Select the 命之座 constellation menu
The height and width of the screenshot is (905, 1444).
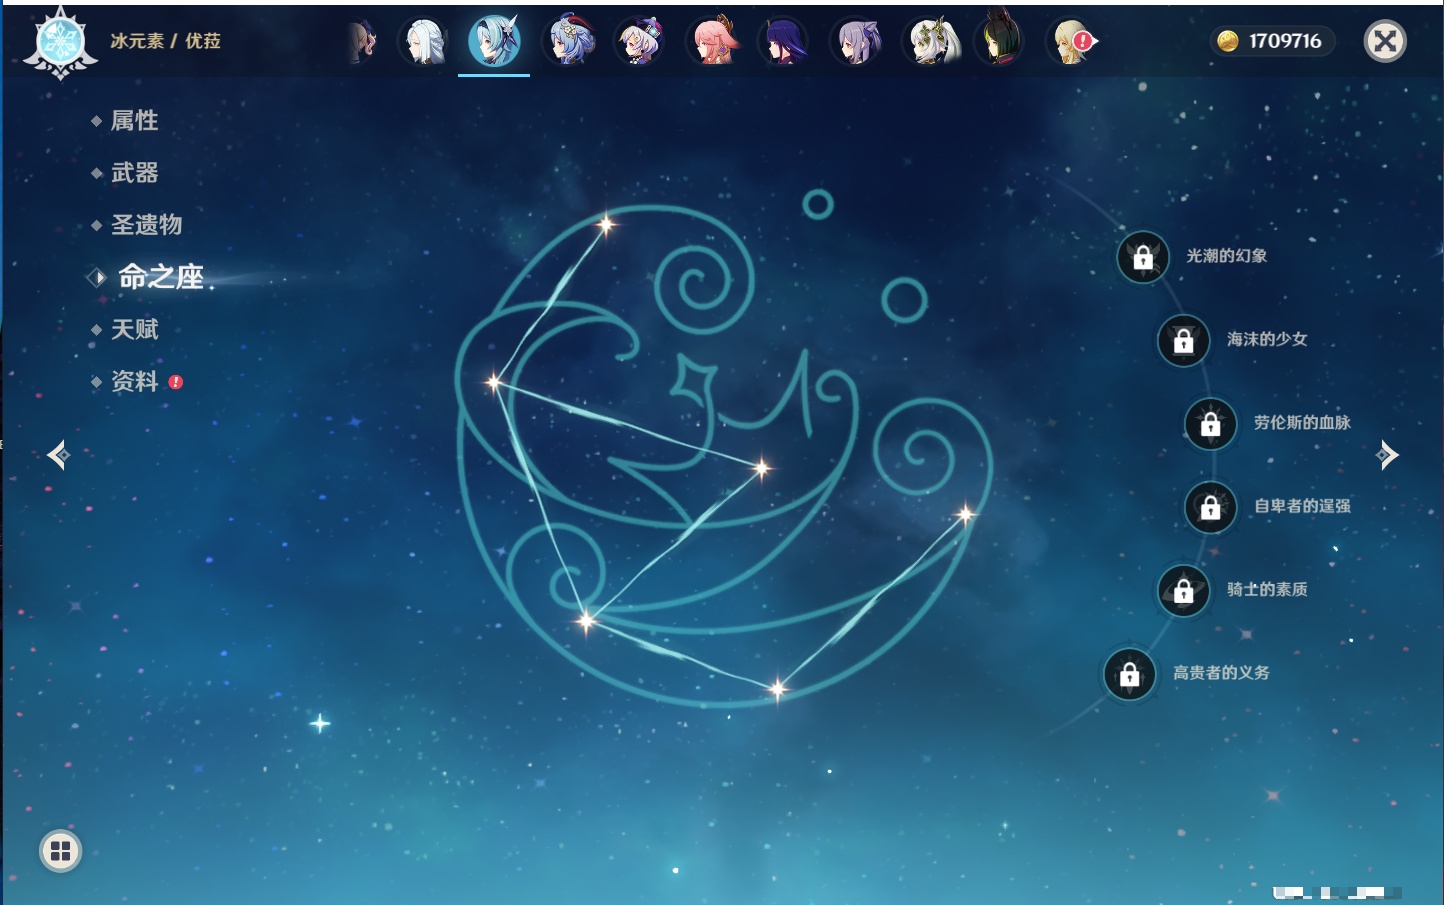[x=160, y=277]
